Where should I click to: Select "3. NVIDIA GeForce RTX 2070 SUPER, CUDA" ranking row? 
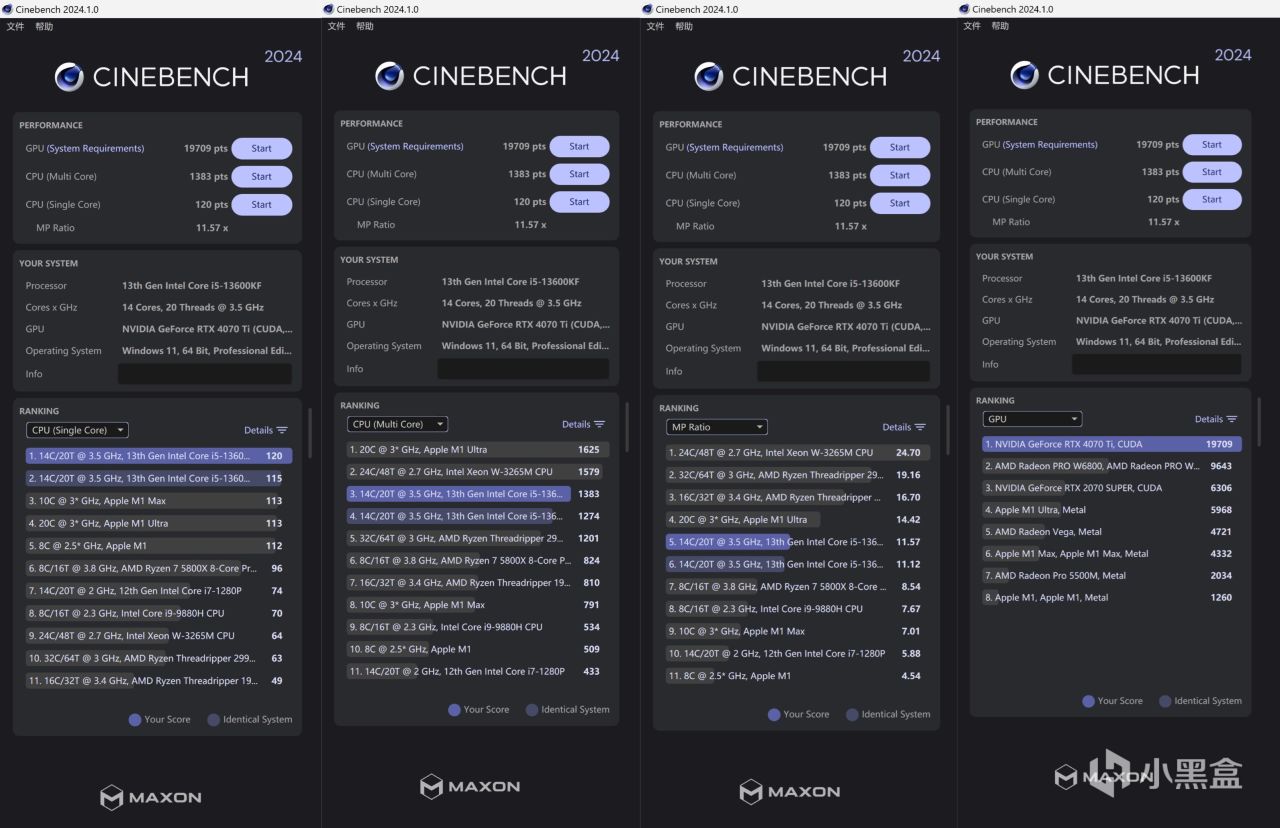(x=1112, y=488)
